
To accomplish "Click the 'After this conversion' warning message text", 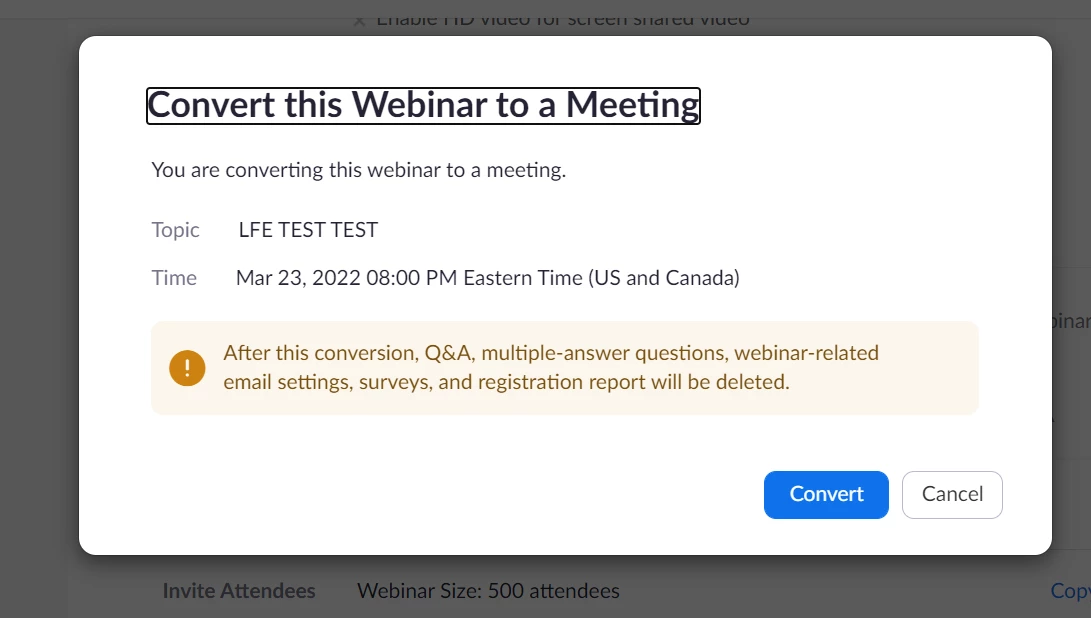I will pos(550,353).
